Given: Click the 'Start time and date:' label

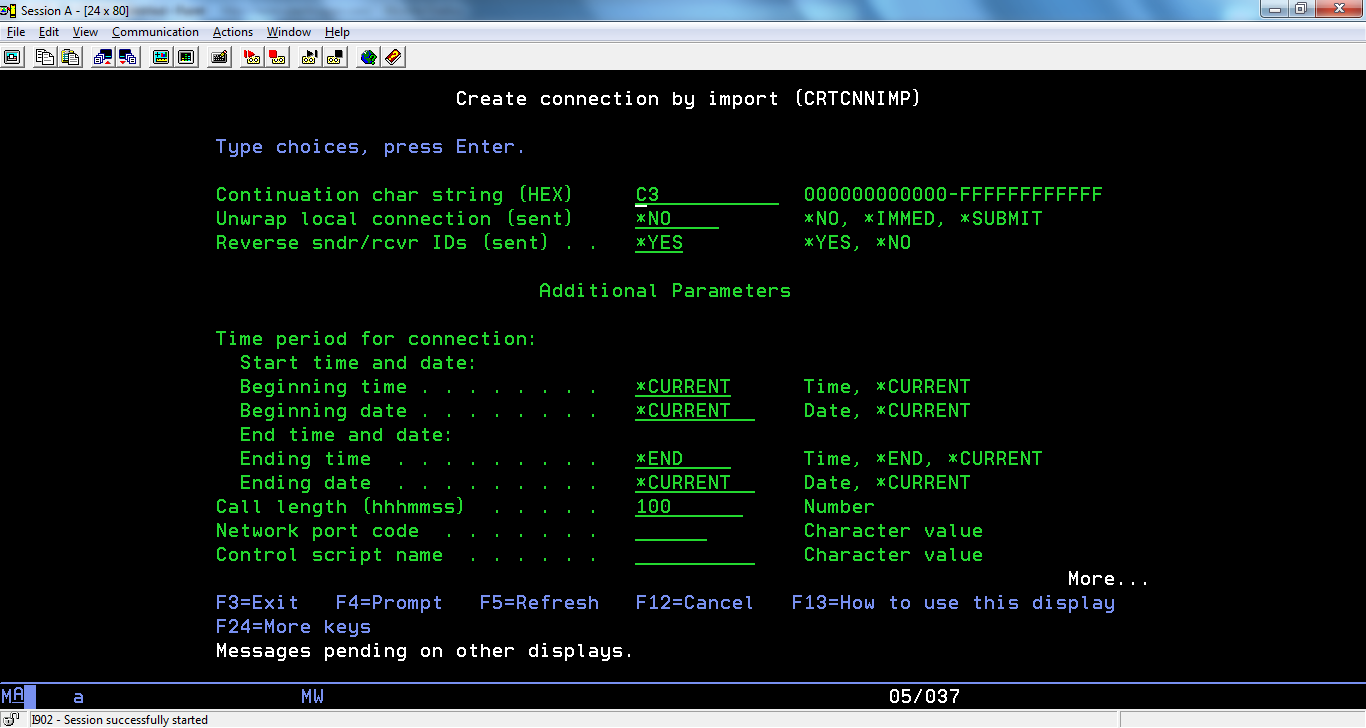Looking at the screenshot, I should click(x=359, y=363).
